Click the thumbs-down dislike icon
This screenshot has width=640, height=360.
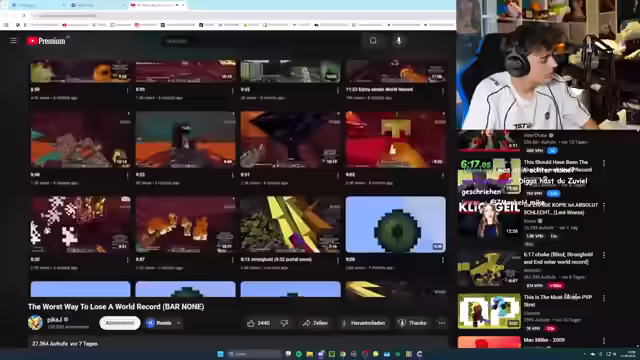click(284, 323)
